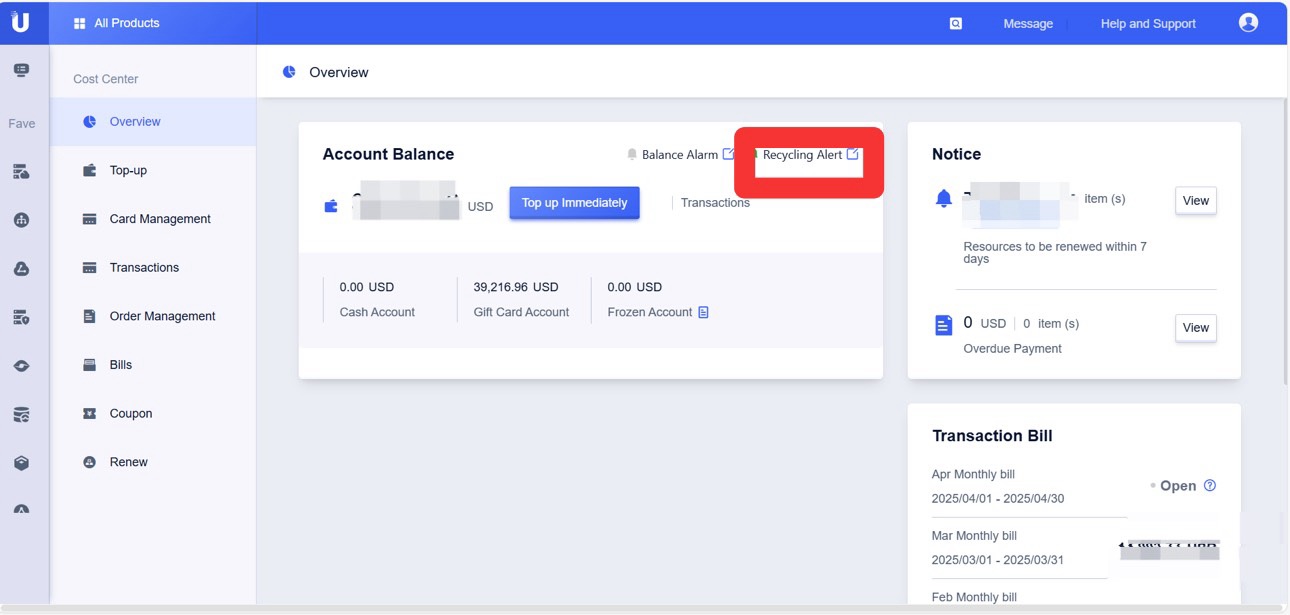1290x615 pixels.
Task: Click the Overview header pie icon
Action: click(x=289, y=72)
